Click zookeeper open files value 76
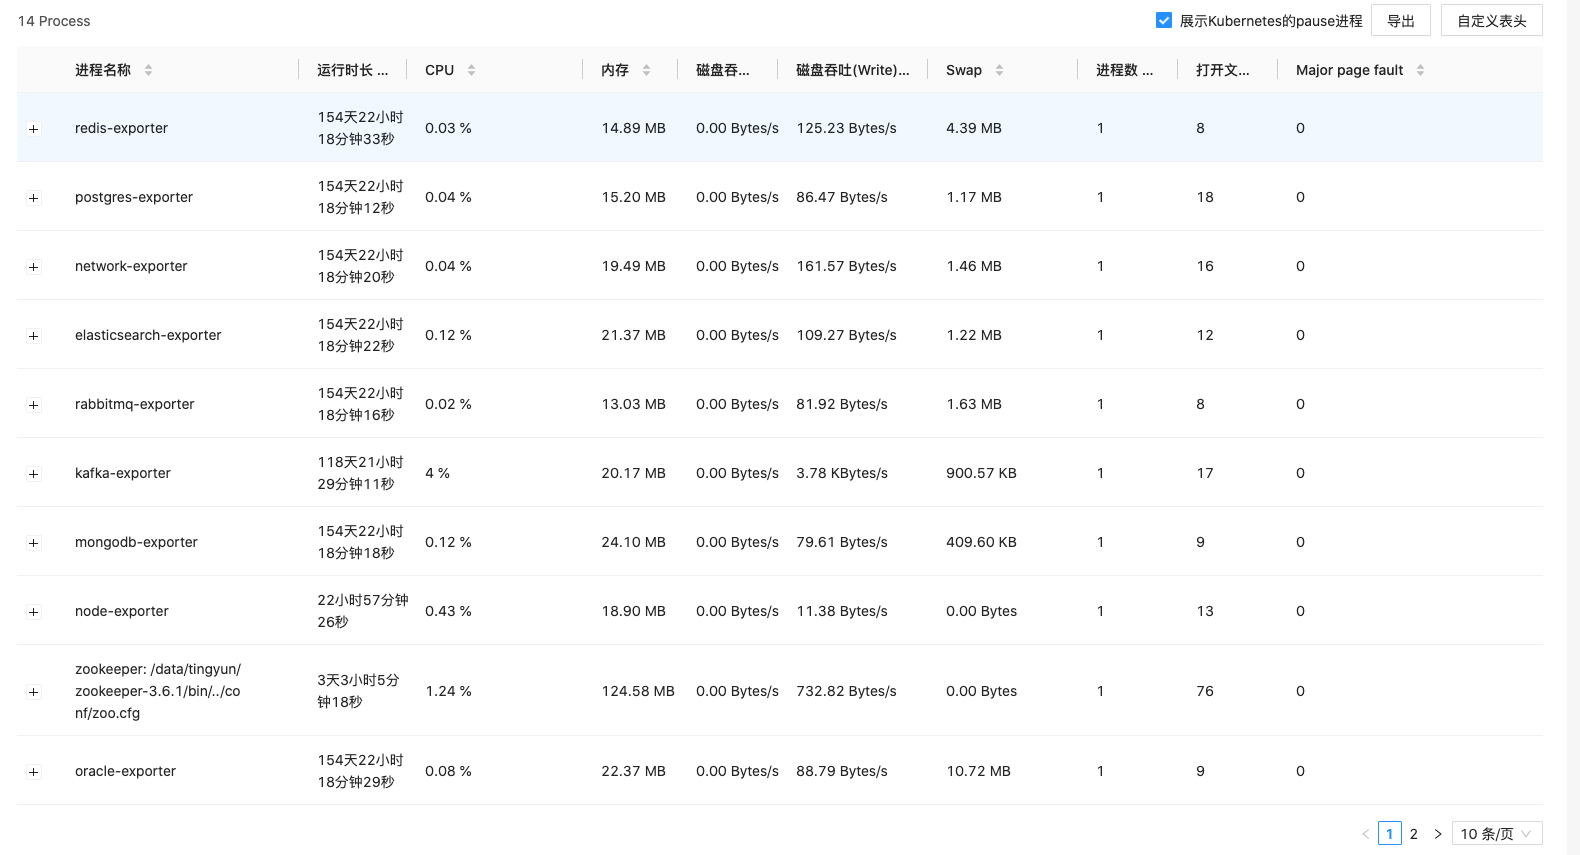1580x855 pixels. tap(1205, 691)
